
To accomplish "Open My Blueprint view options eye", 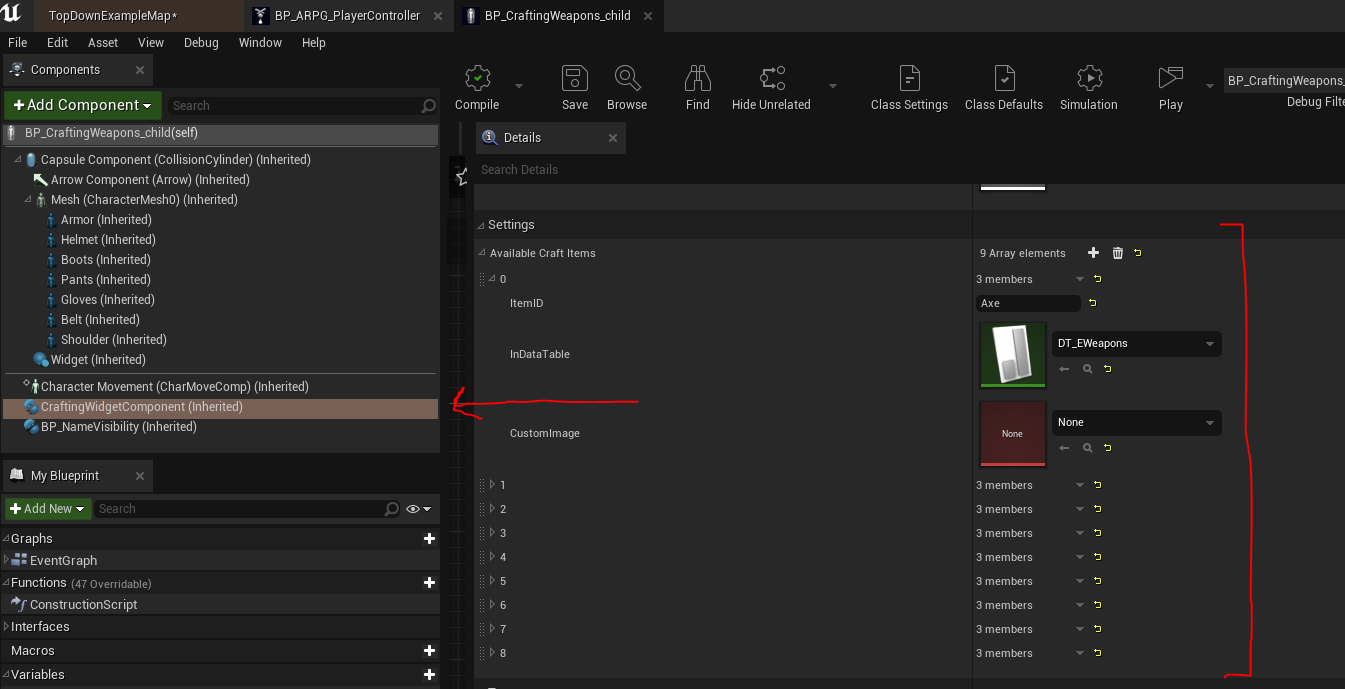I will (418, 509).
